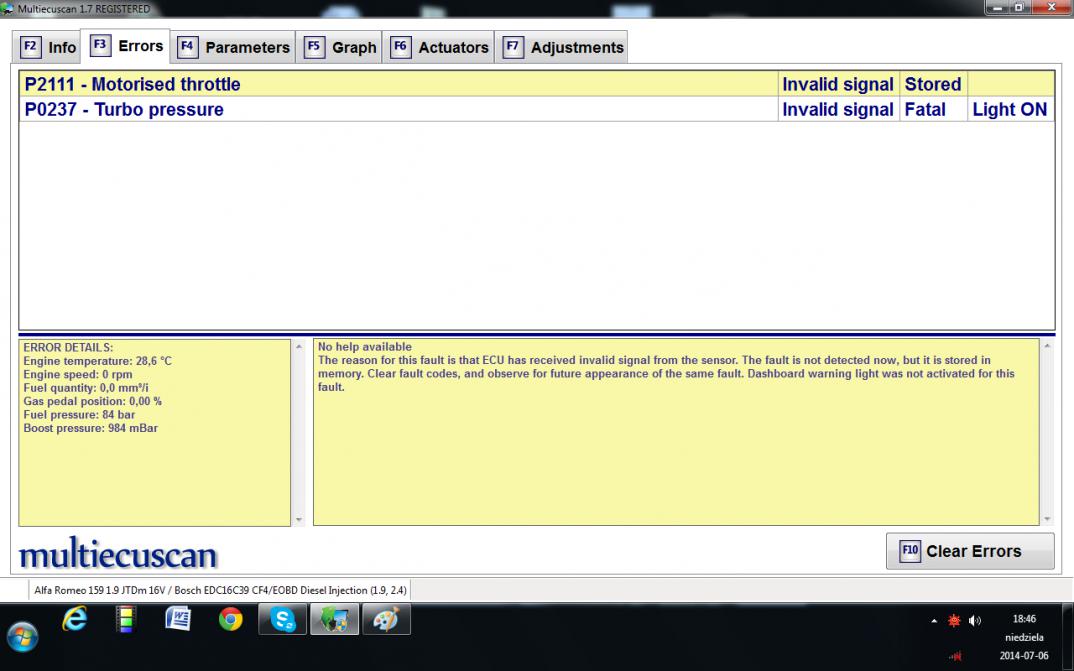Screen dimensions: 1074x671
Task: Switch to the Errors tab
Action: pos(125,46)
